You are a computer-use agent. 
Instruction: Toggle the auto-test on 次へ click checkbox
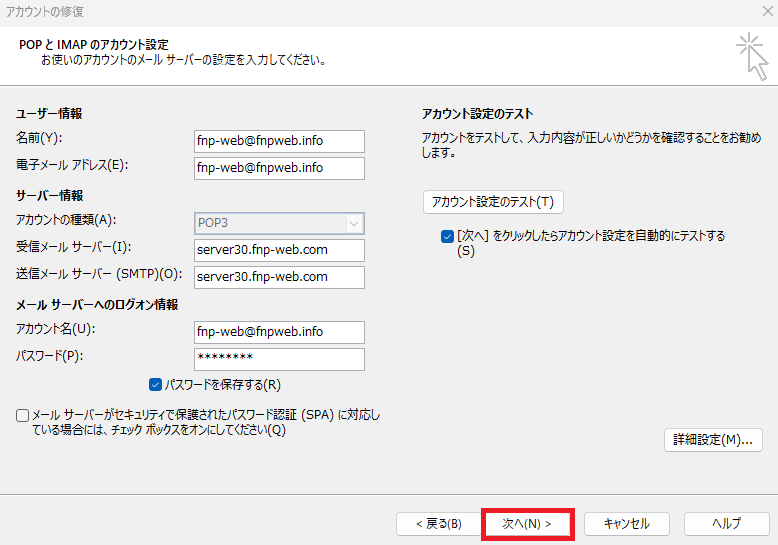point(447,236)
